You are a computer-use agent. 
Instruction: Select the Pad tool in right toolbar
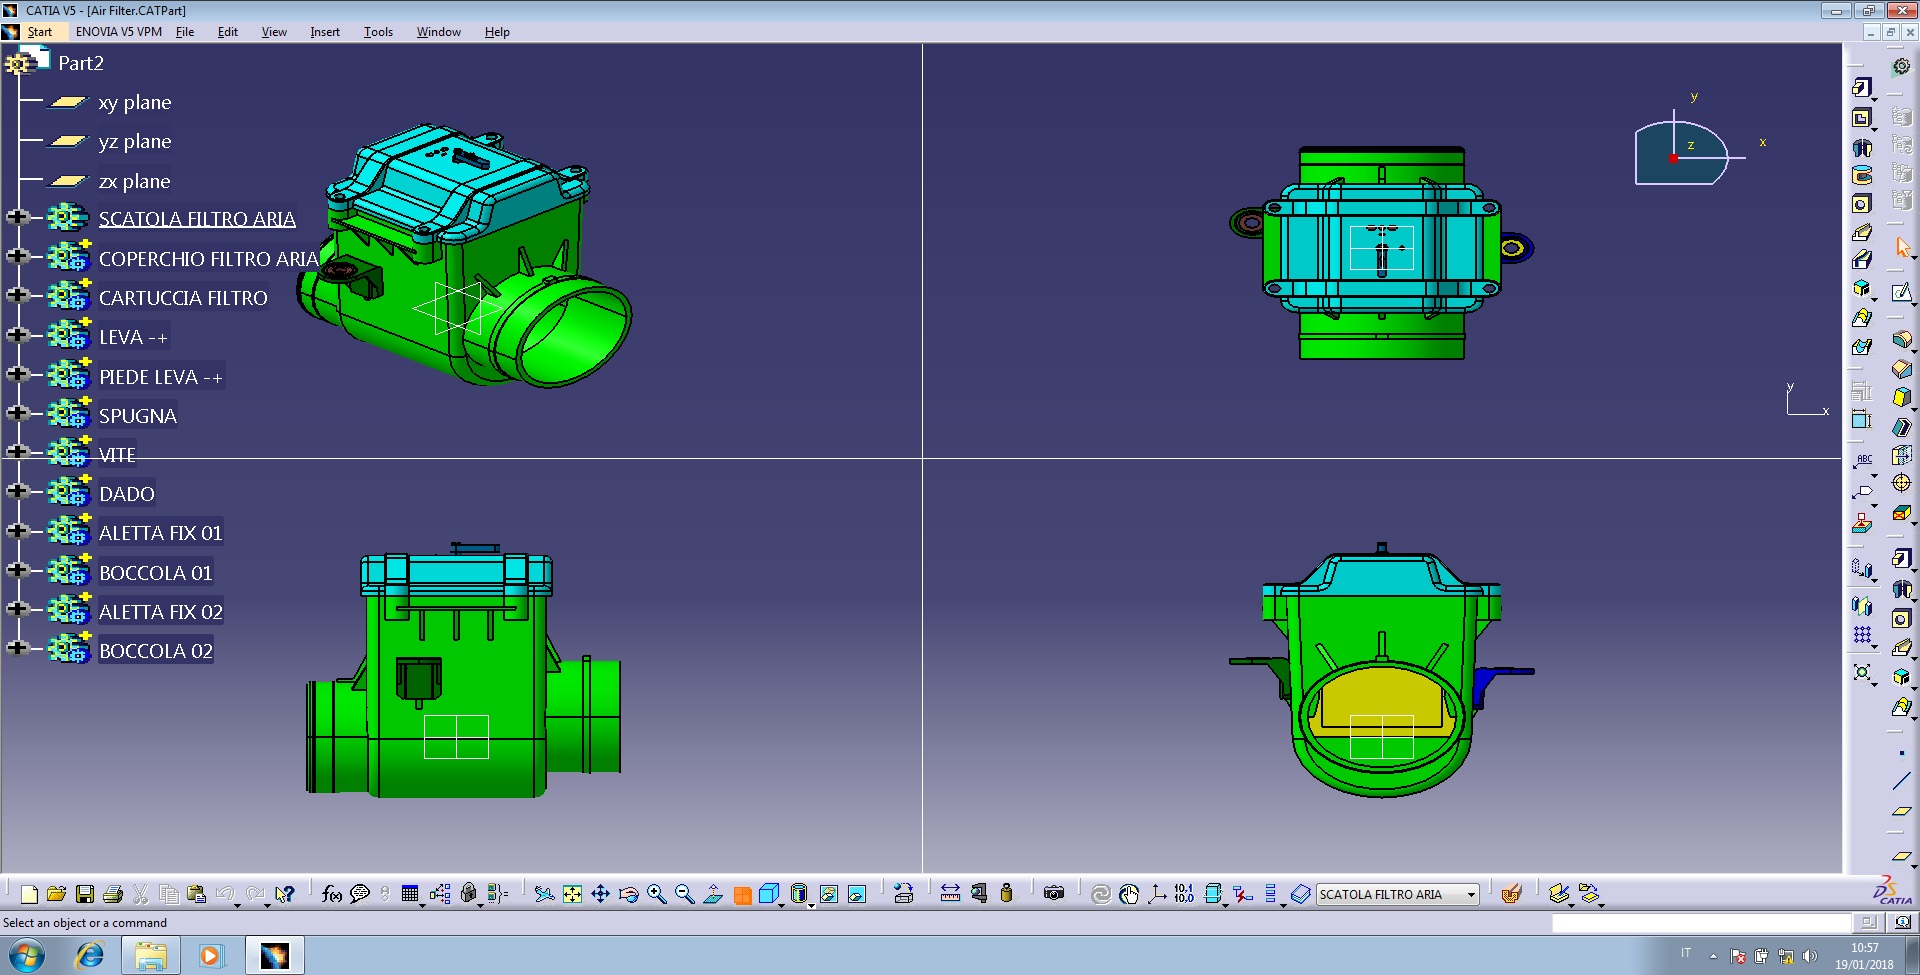click(x=1861, y=88)
